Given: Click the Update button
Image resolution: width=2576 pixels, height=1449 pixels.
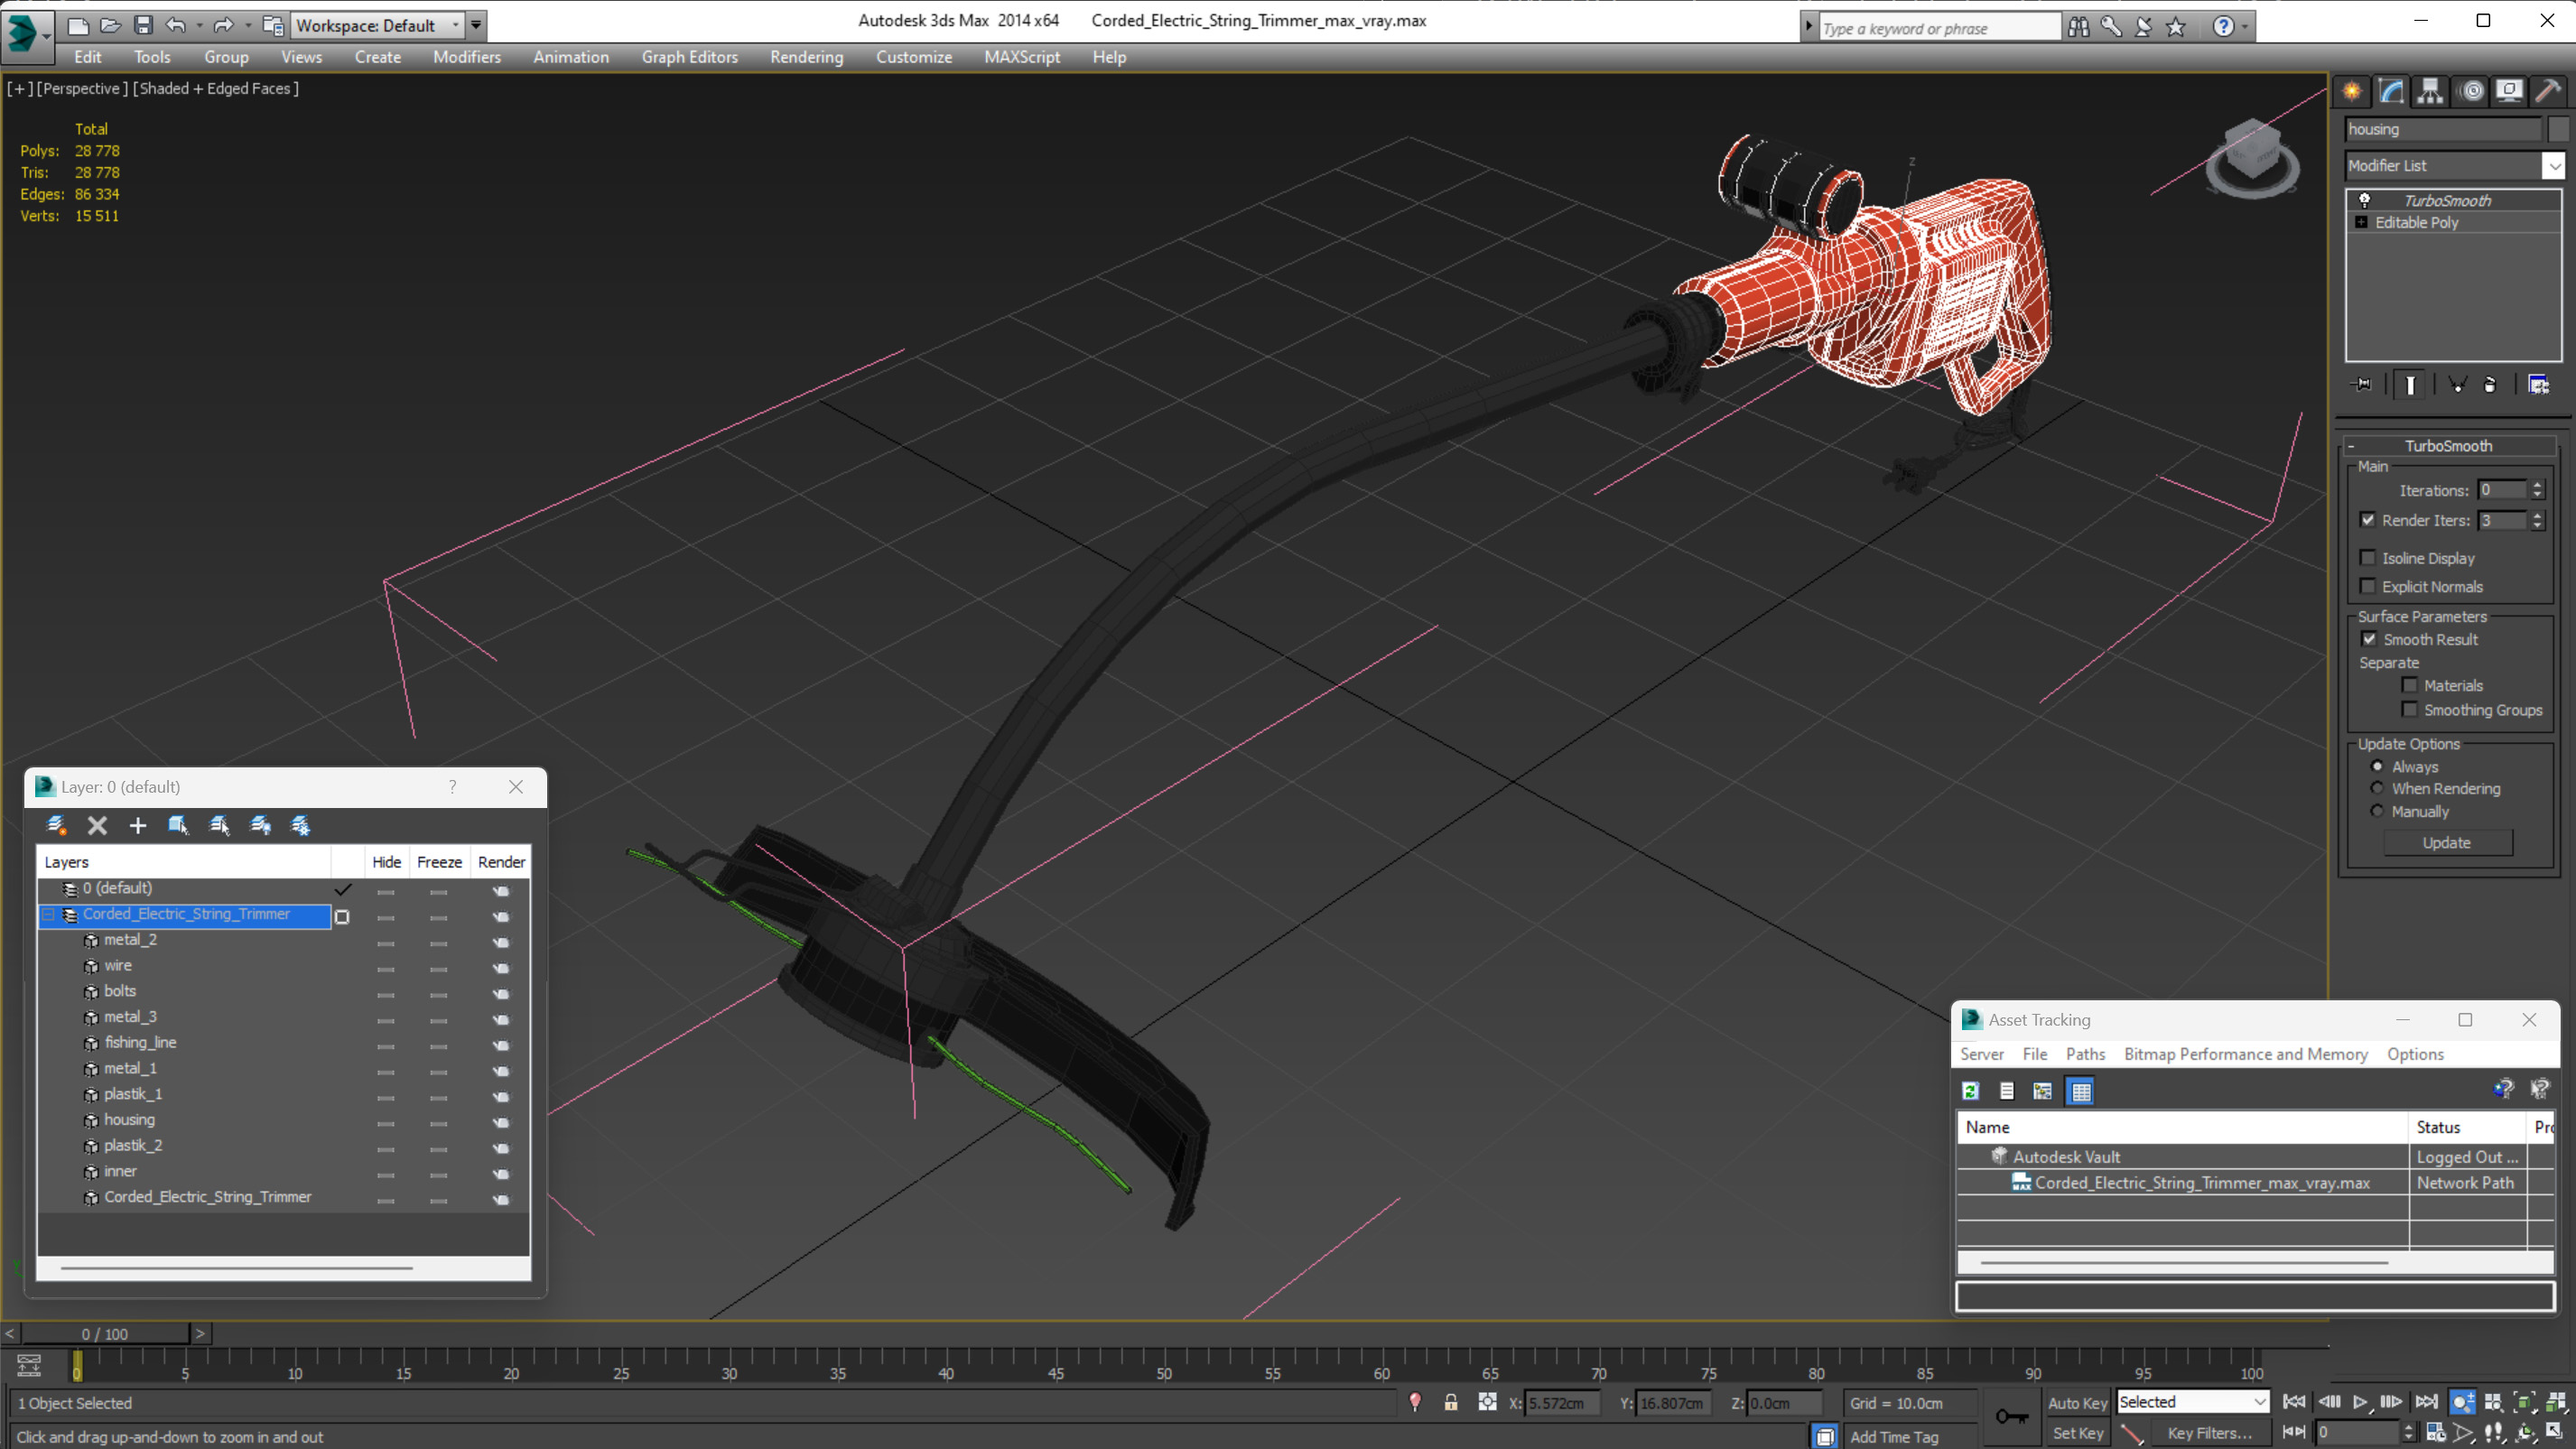Looking at the screenshot, I should click(2447, 843).
